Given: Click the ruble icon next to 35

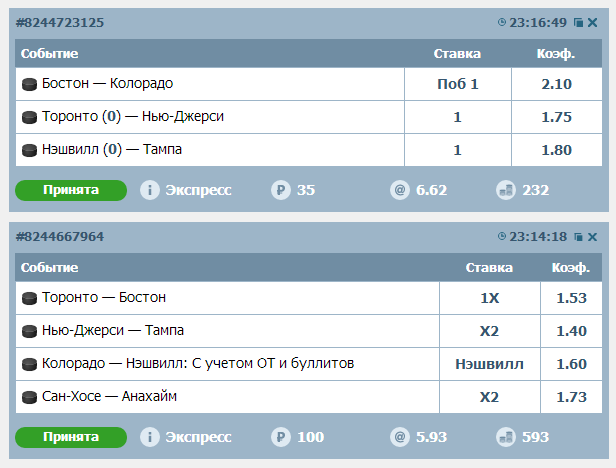Looking at the screenshot, I should 281,190.
